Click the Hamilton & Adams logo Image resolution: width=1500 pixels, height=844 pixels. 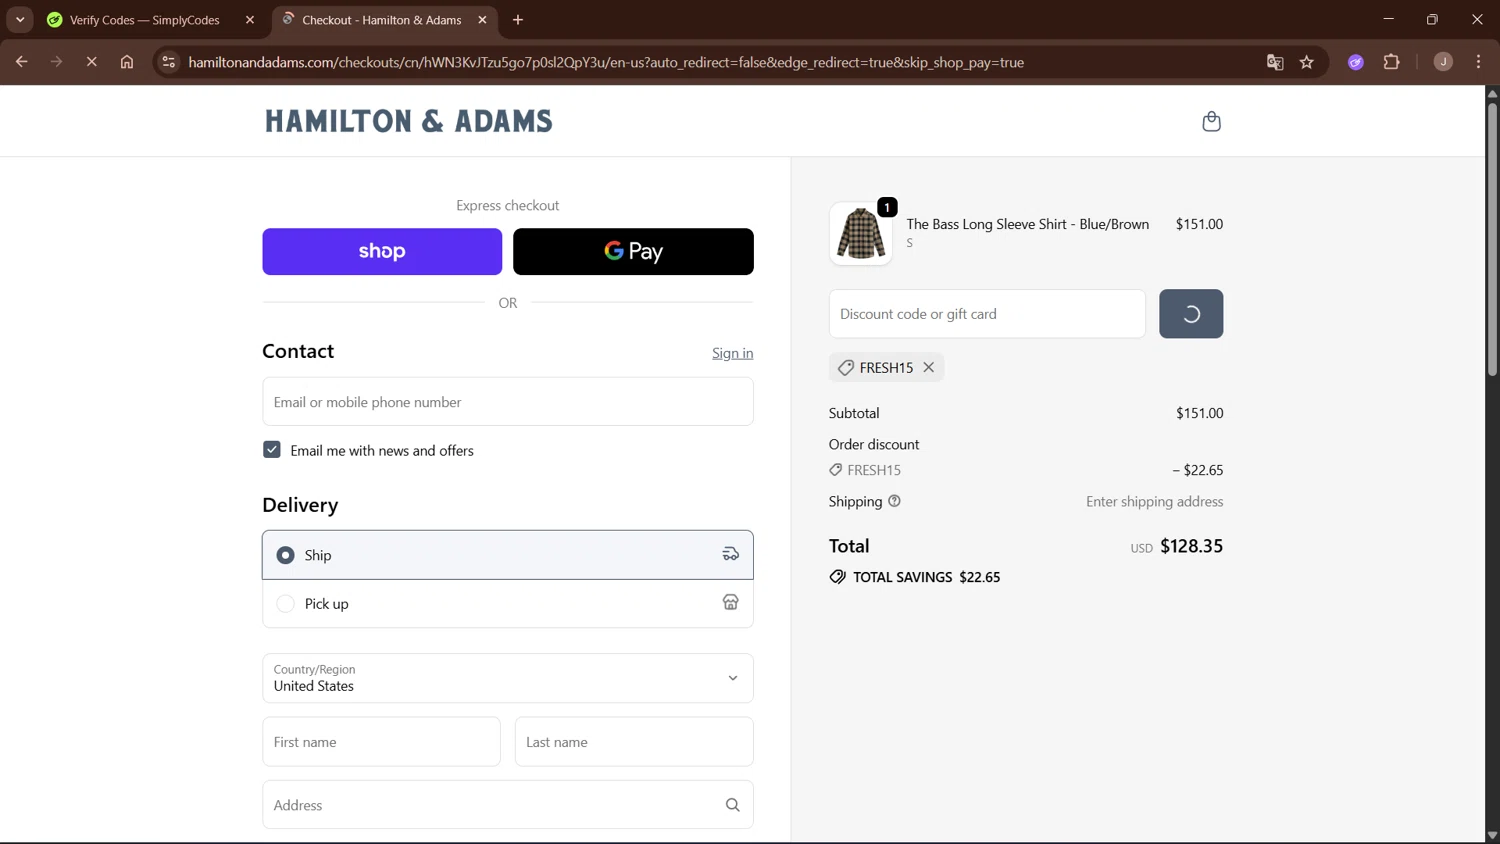click(408, 121)
